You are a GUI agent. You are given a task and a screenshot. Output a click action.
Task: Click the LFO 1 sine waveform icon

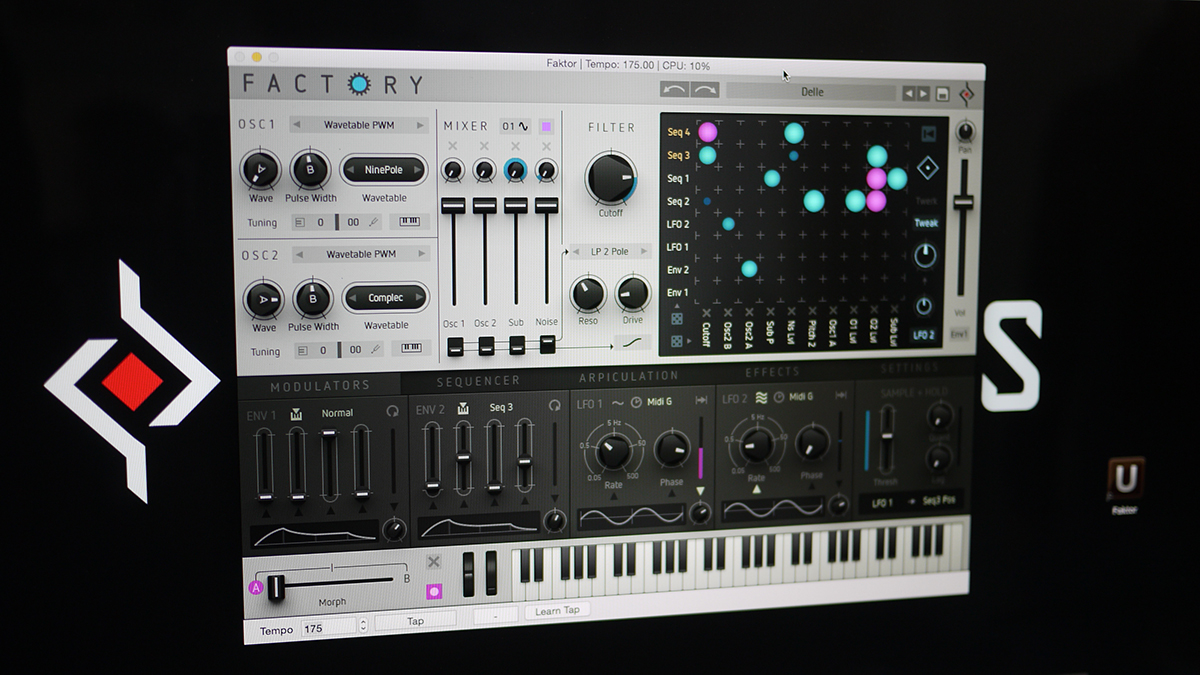(x=617, y=402)
